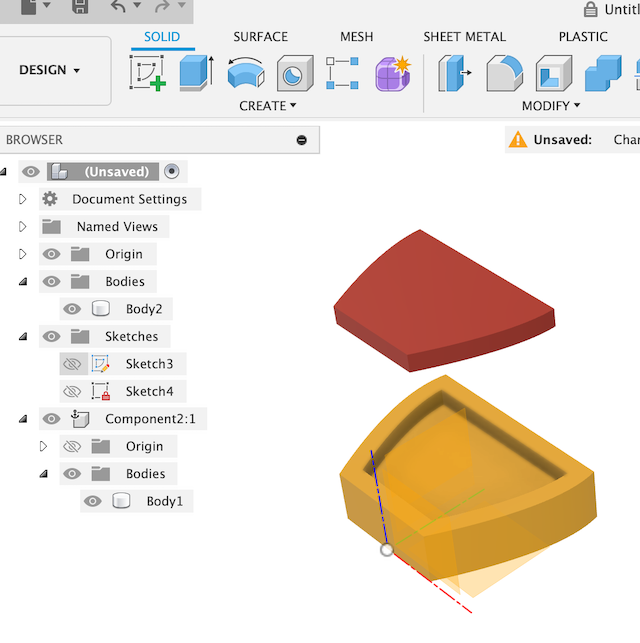
Task: Hide Body2 using its eye icon
Action: click(x=72, y=309)
